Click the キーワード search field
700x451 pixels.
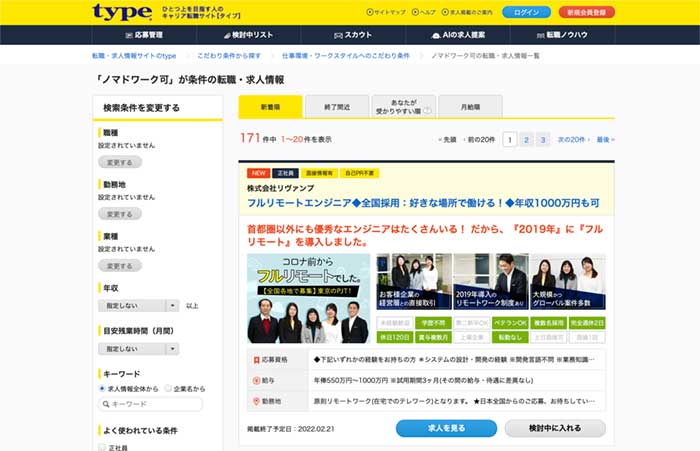click(x=150, y=404)
